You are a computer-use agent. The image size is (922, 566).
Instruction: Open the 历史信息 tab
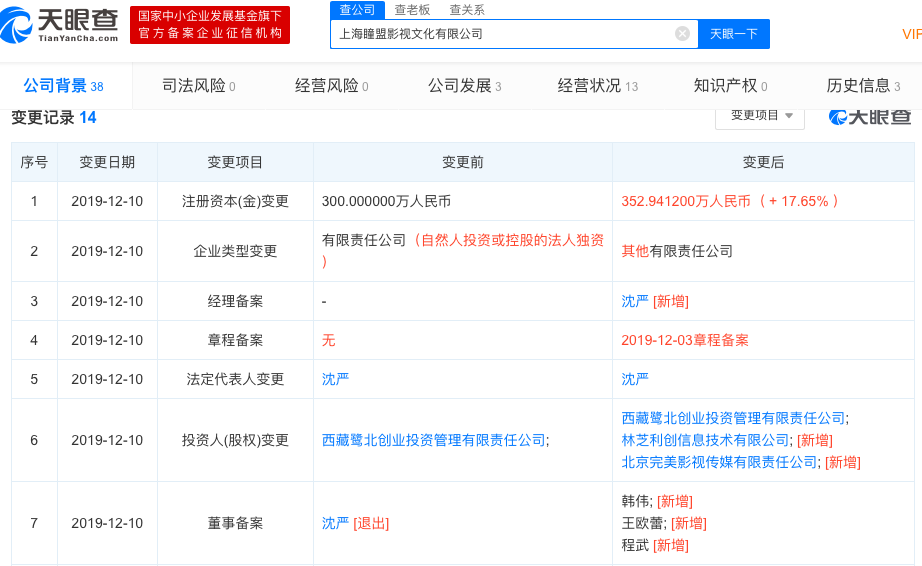pos(863,86)
